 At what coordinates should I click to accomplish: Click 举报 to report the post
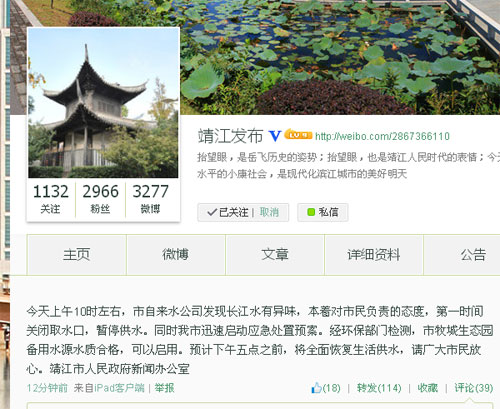click(x=164, y=388)
